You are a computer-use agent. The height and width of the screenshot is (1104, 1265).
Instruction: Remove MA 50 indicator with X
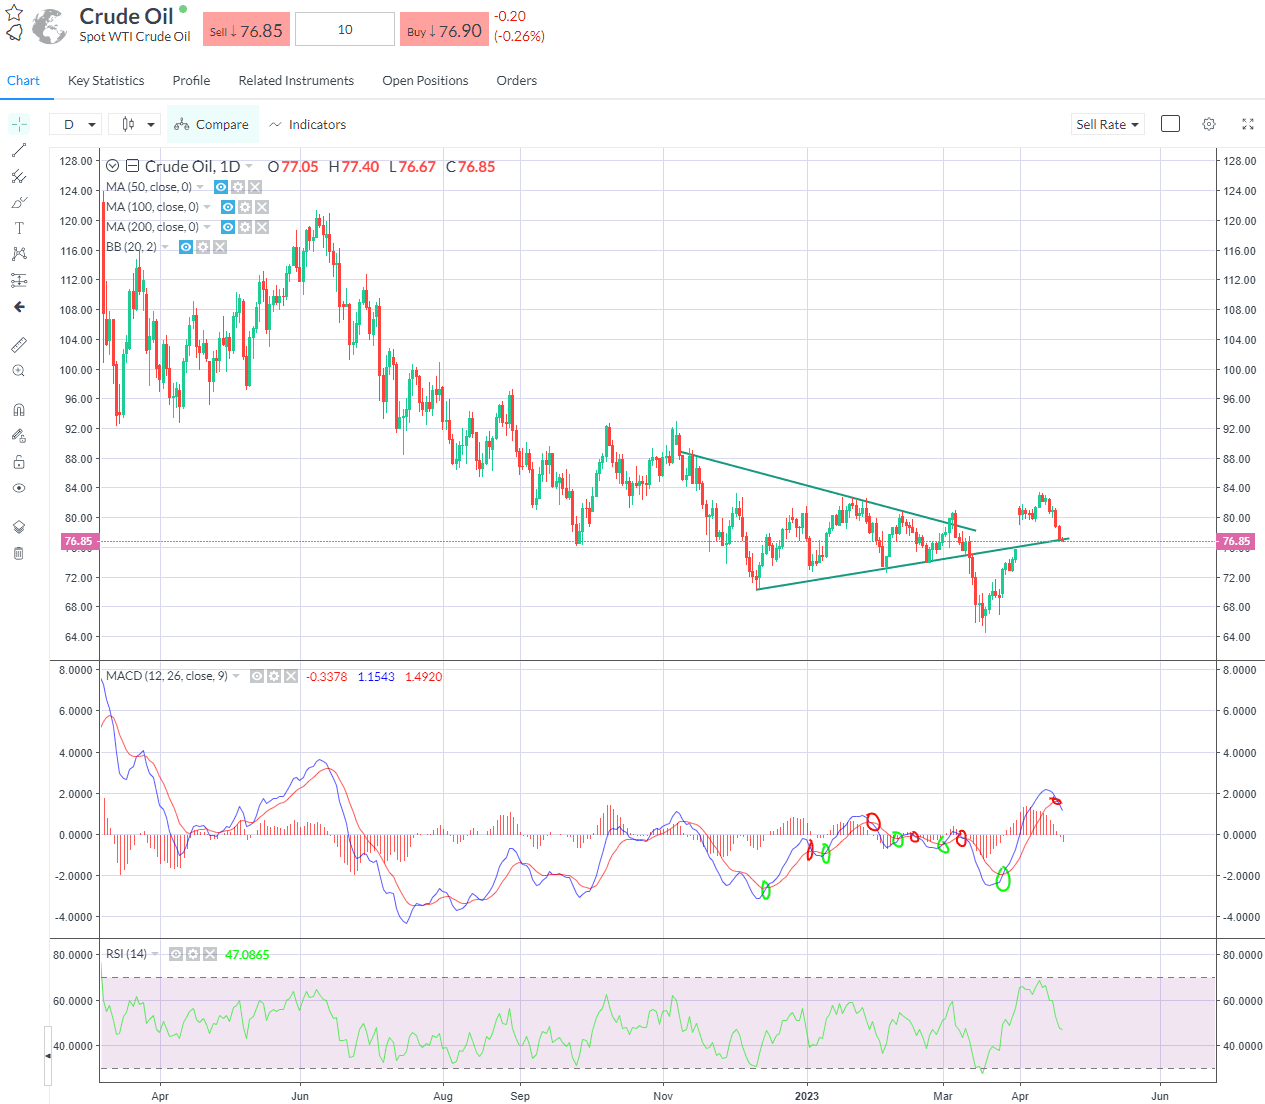(255, 187)
